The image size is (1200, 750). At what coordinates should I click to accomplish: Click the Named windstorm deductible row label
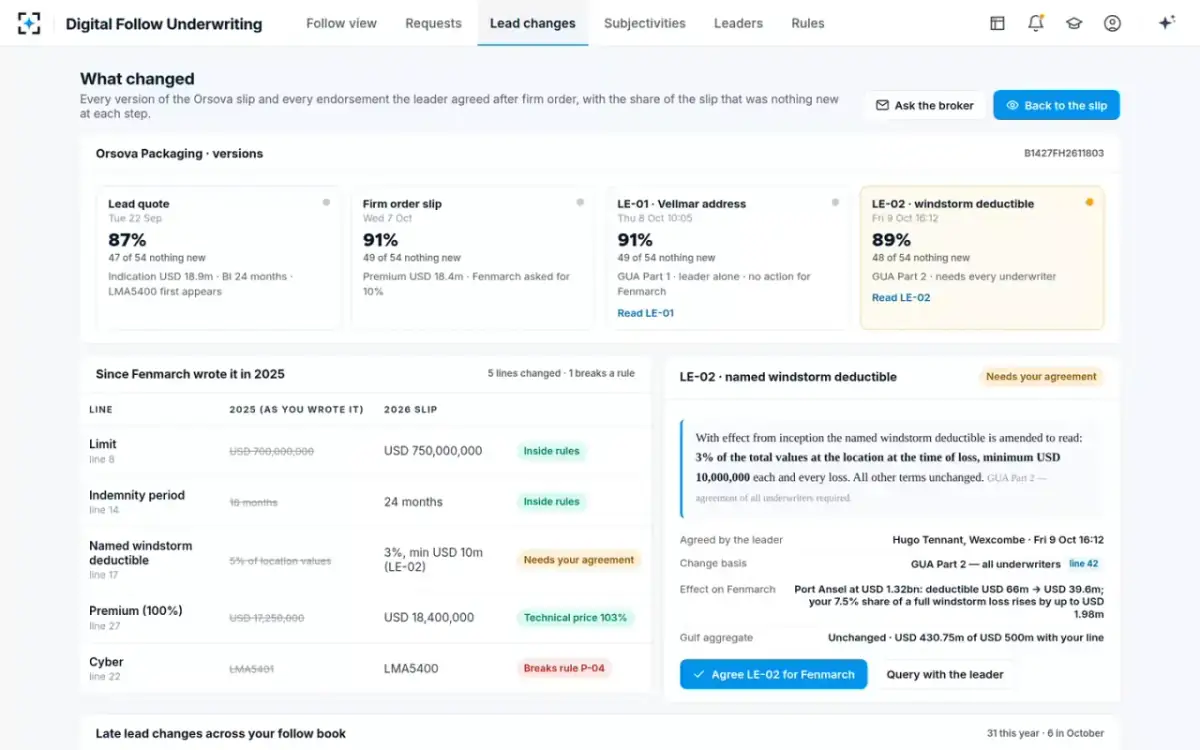point(140,553)
